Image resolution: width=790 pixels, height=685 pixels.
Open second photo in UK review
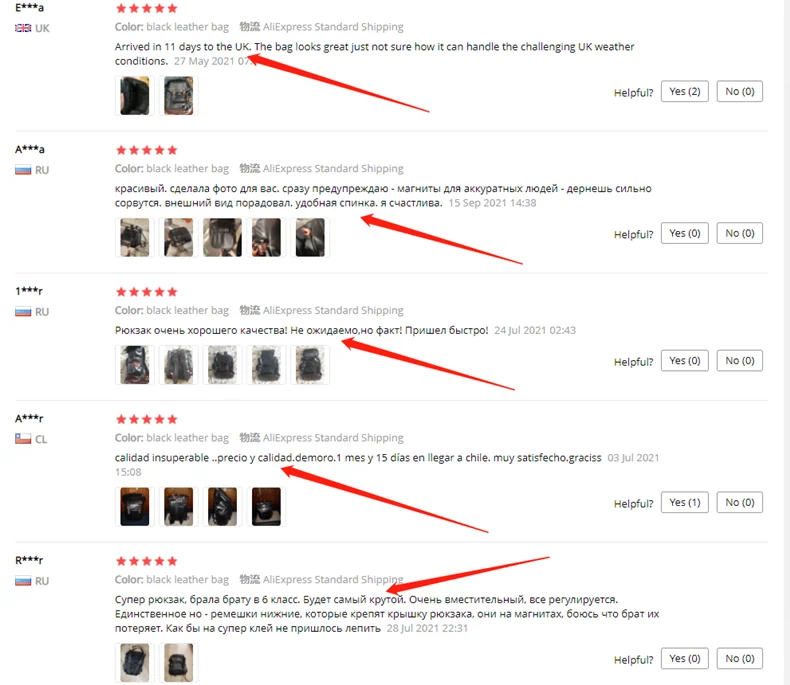point(178,96)
